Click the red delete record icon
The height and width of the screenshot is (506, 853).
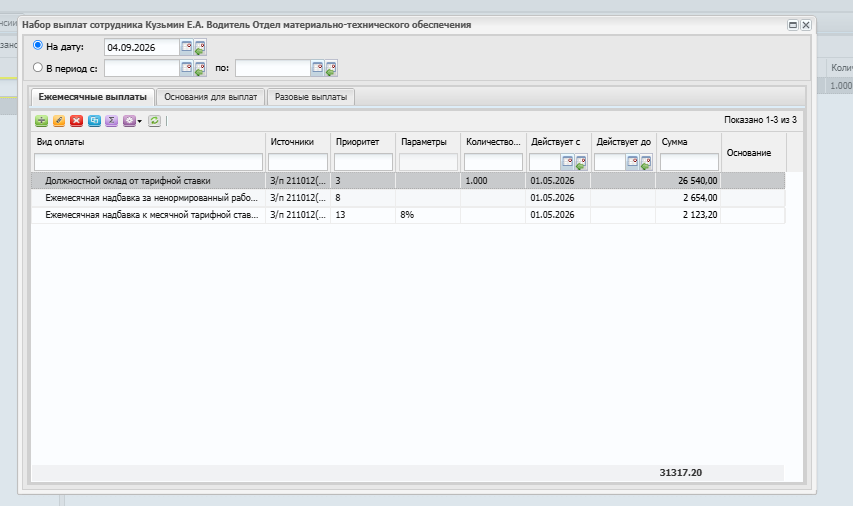pos(76,121)
